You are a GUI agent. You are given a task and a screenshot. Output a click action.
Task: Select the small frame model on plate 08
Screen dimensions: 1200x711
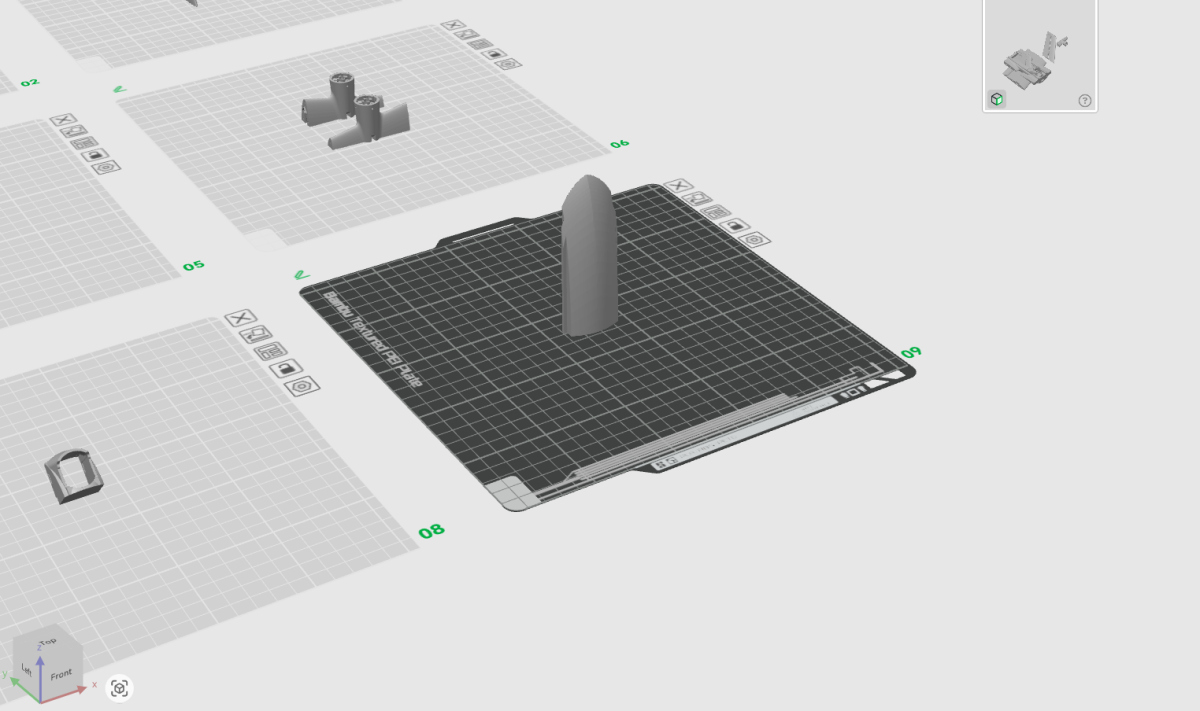pyautogui.click(x=74, y=477)
